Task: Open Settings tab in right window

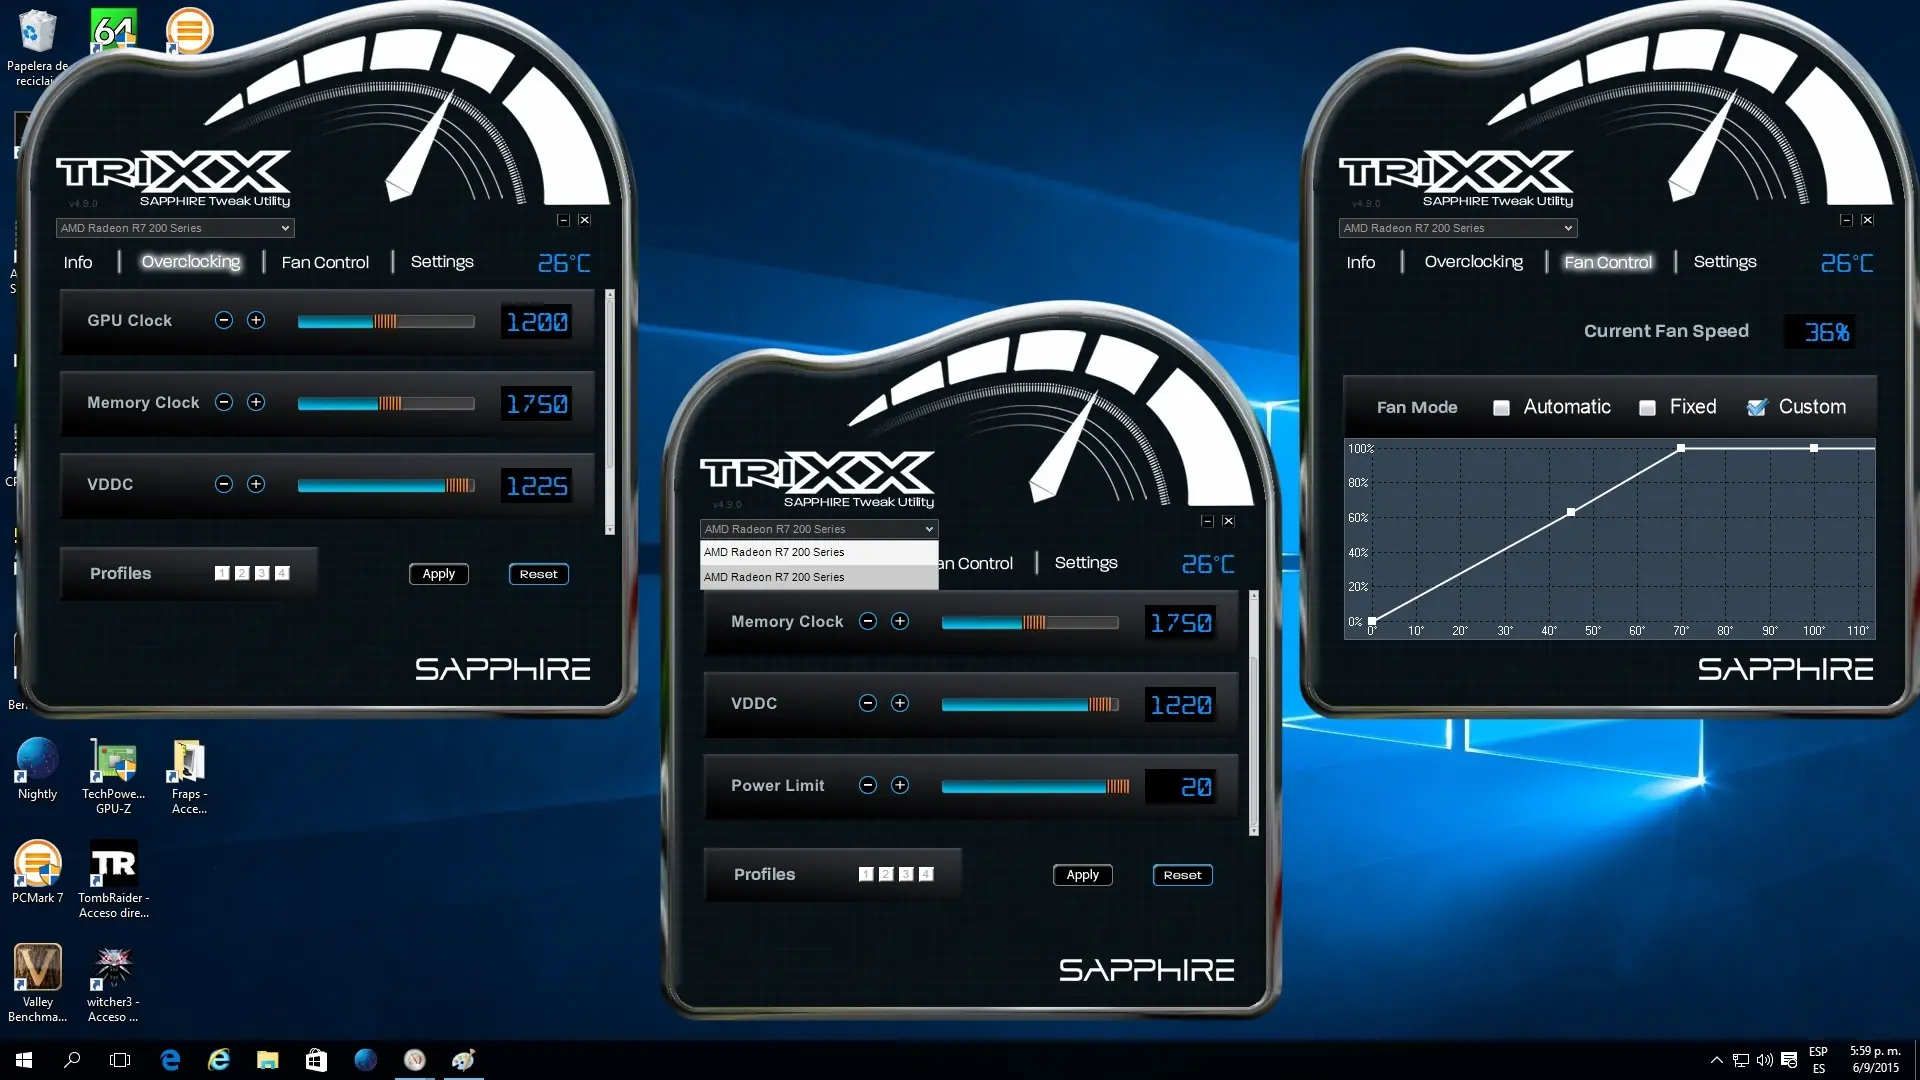Action: (x=1725, y=262)
